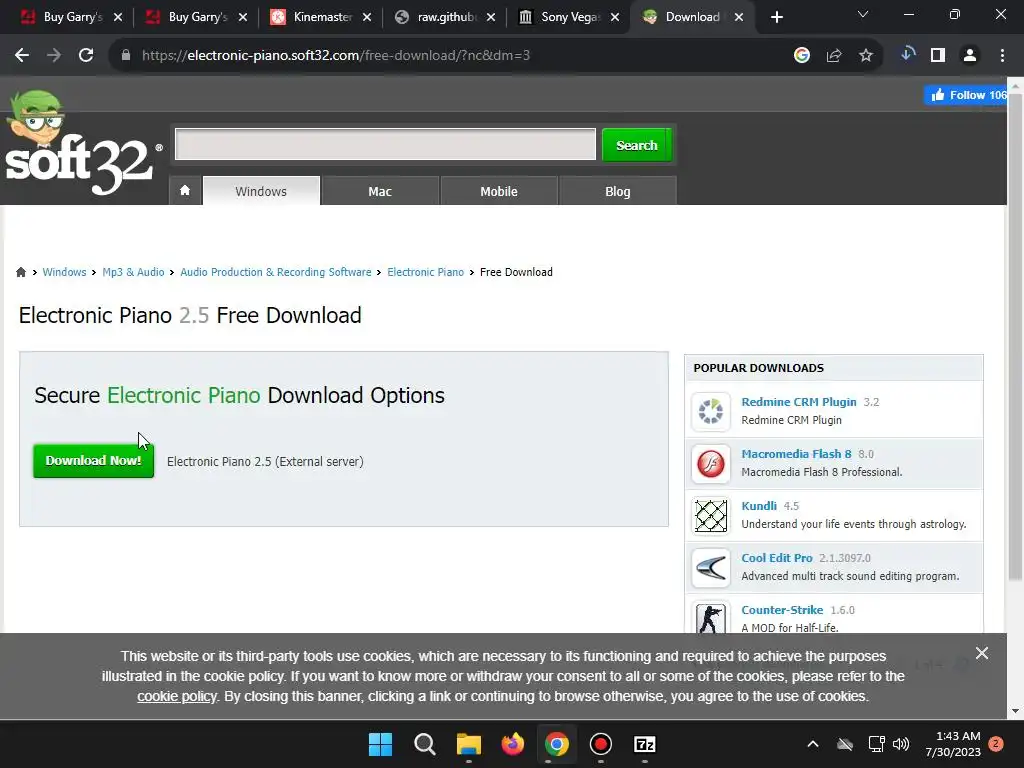Bookmark this page with the star icon
The image size is (1024, 768).
tap(866, 56)
